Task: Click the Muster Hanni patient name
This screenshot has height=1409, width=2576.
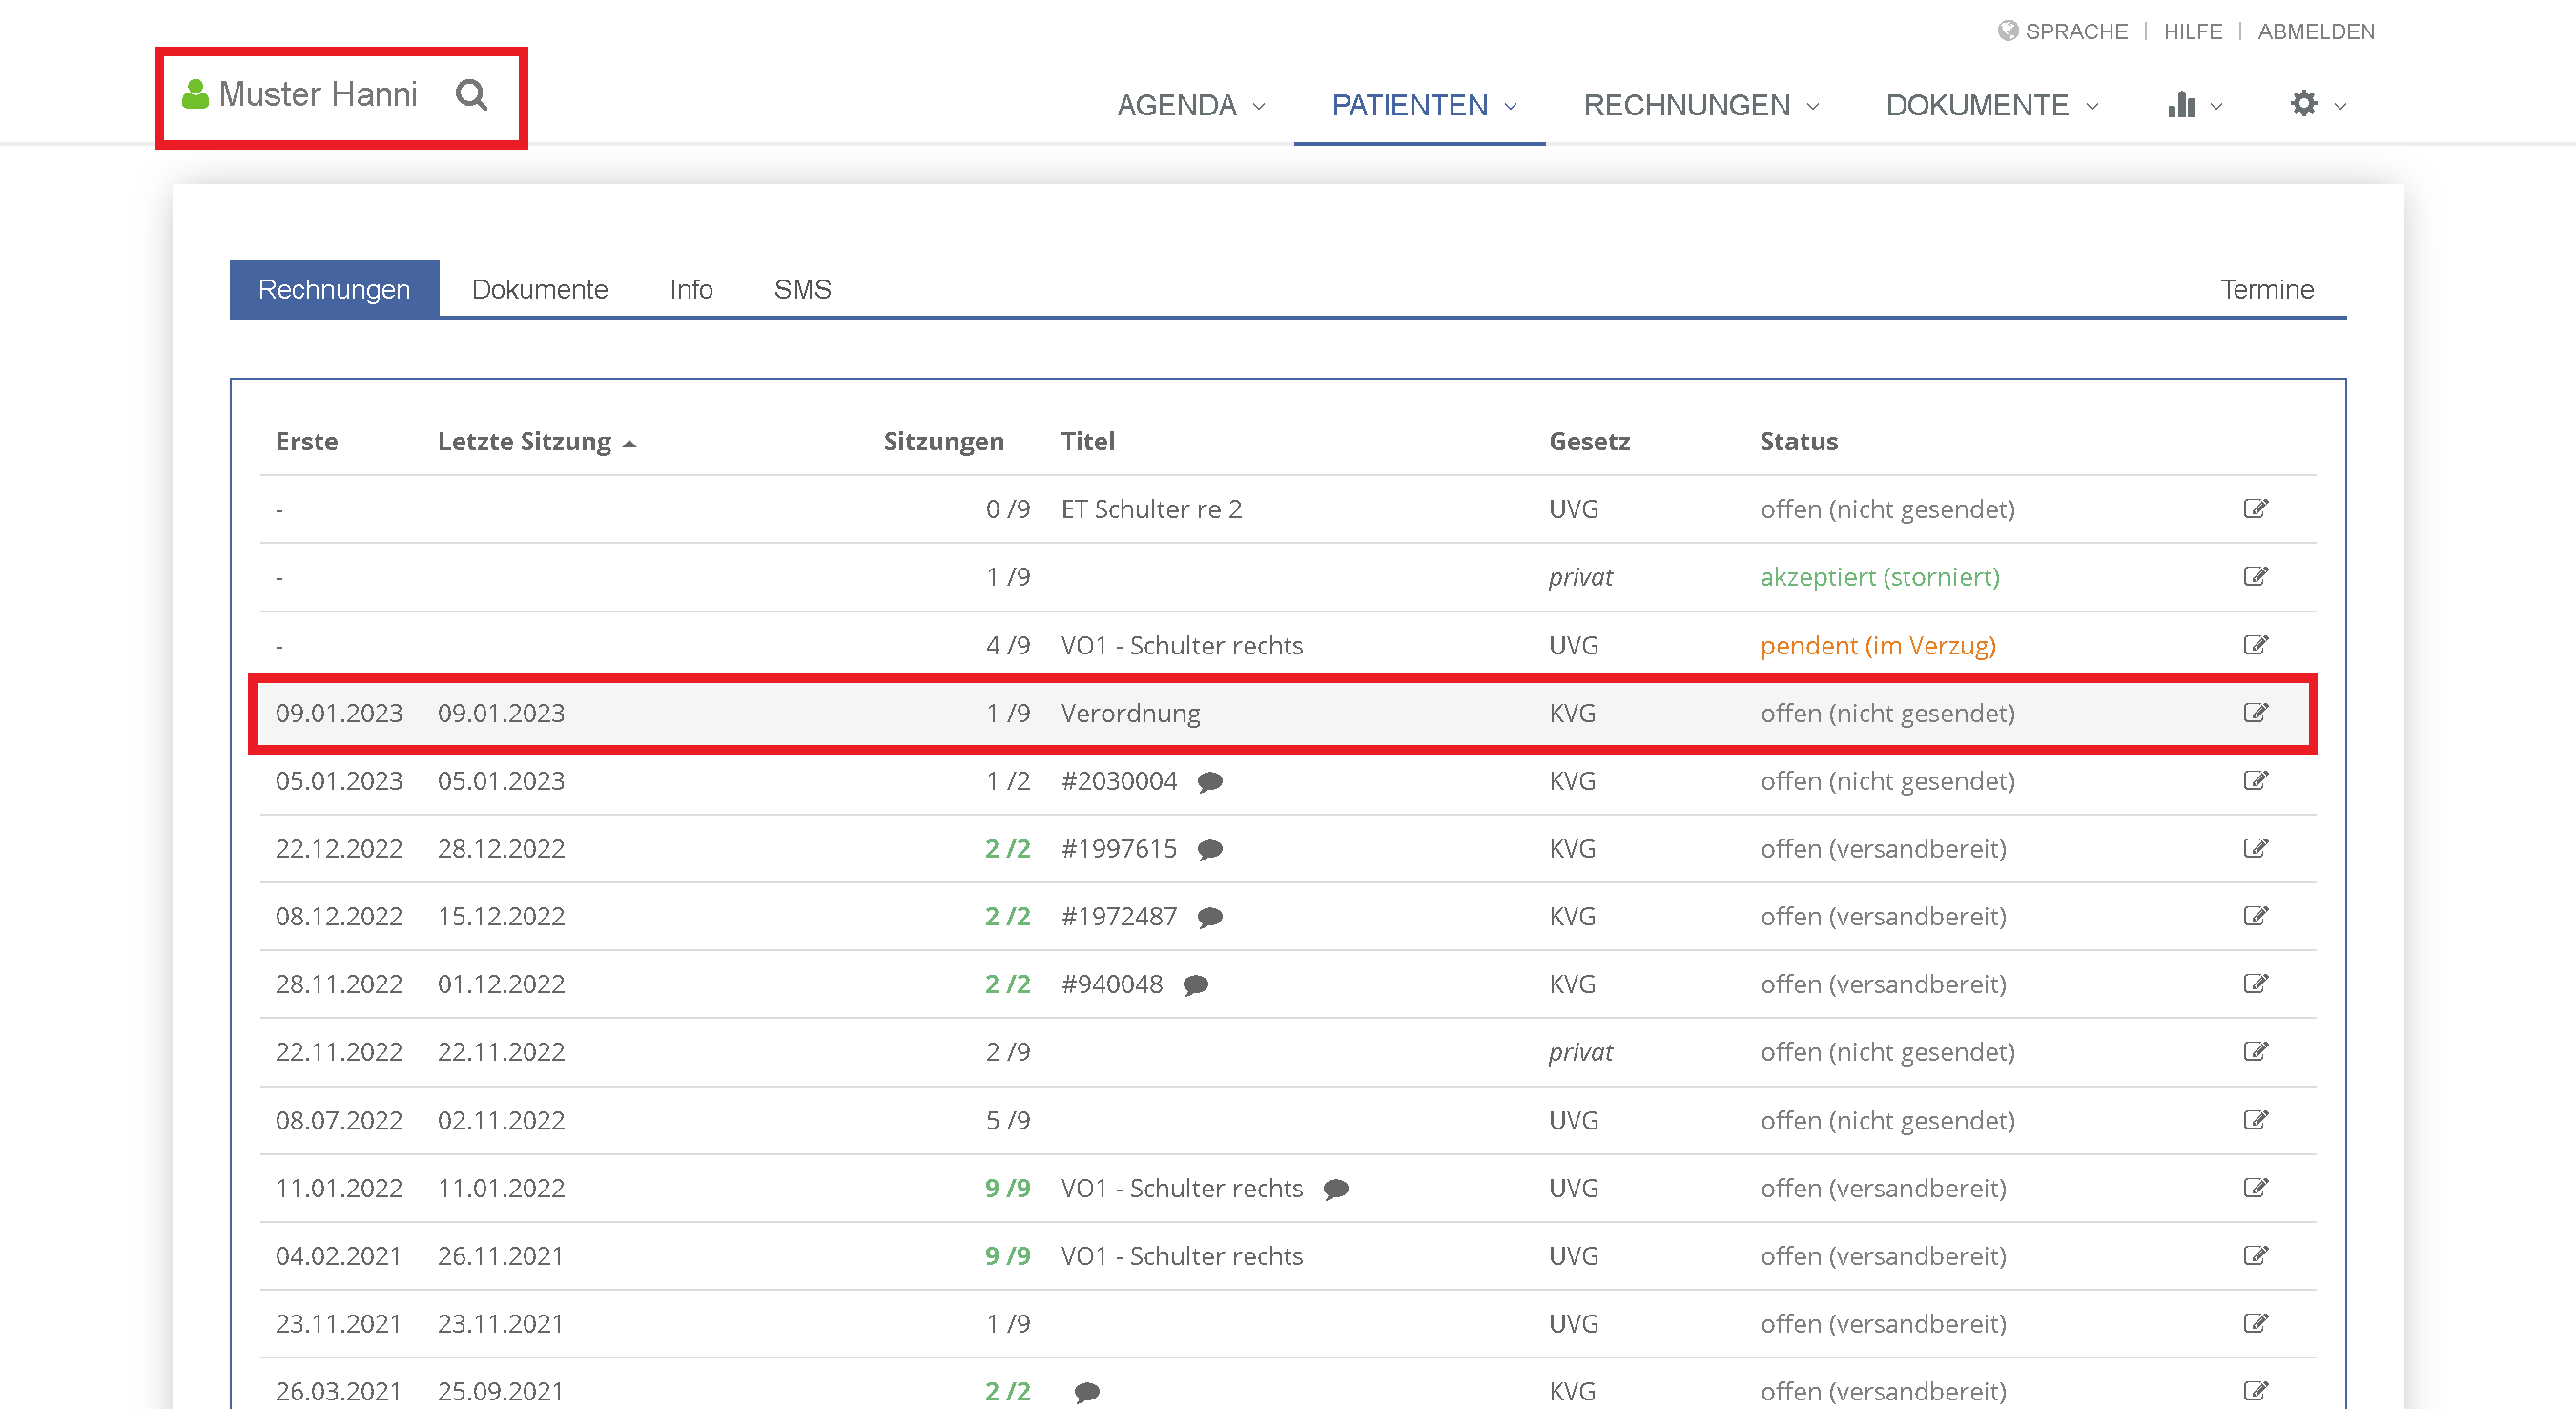Action: tap(318, 94)
